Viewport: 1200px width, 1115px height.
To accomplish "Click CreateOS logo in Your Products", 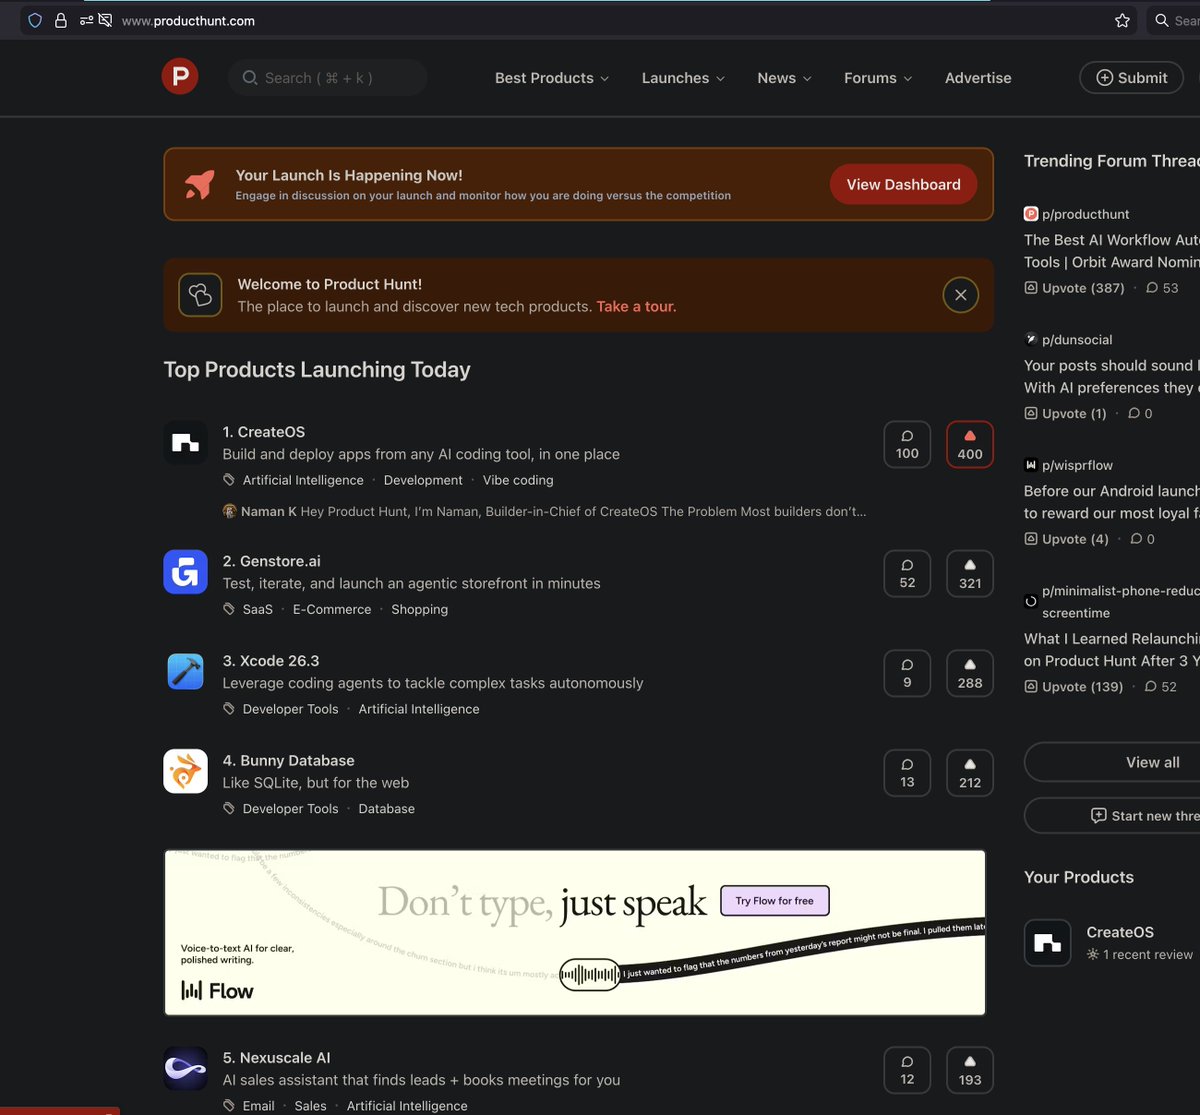I will point(1047,943).
